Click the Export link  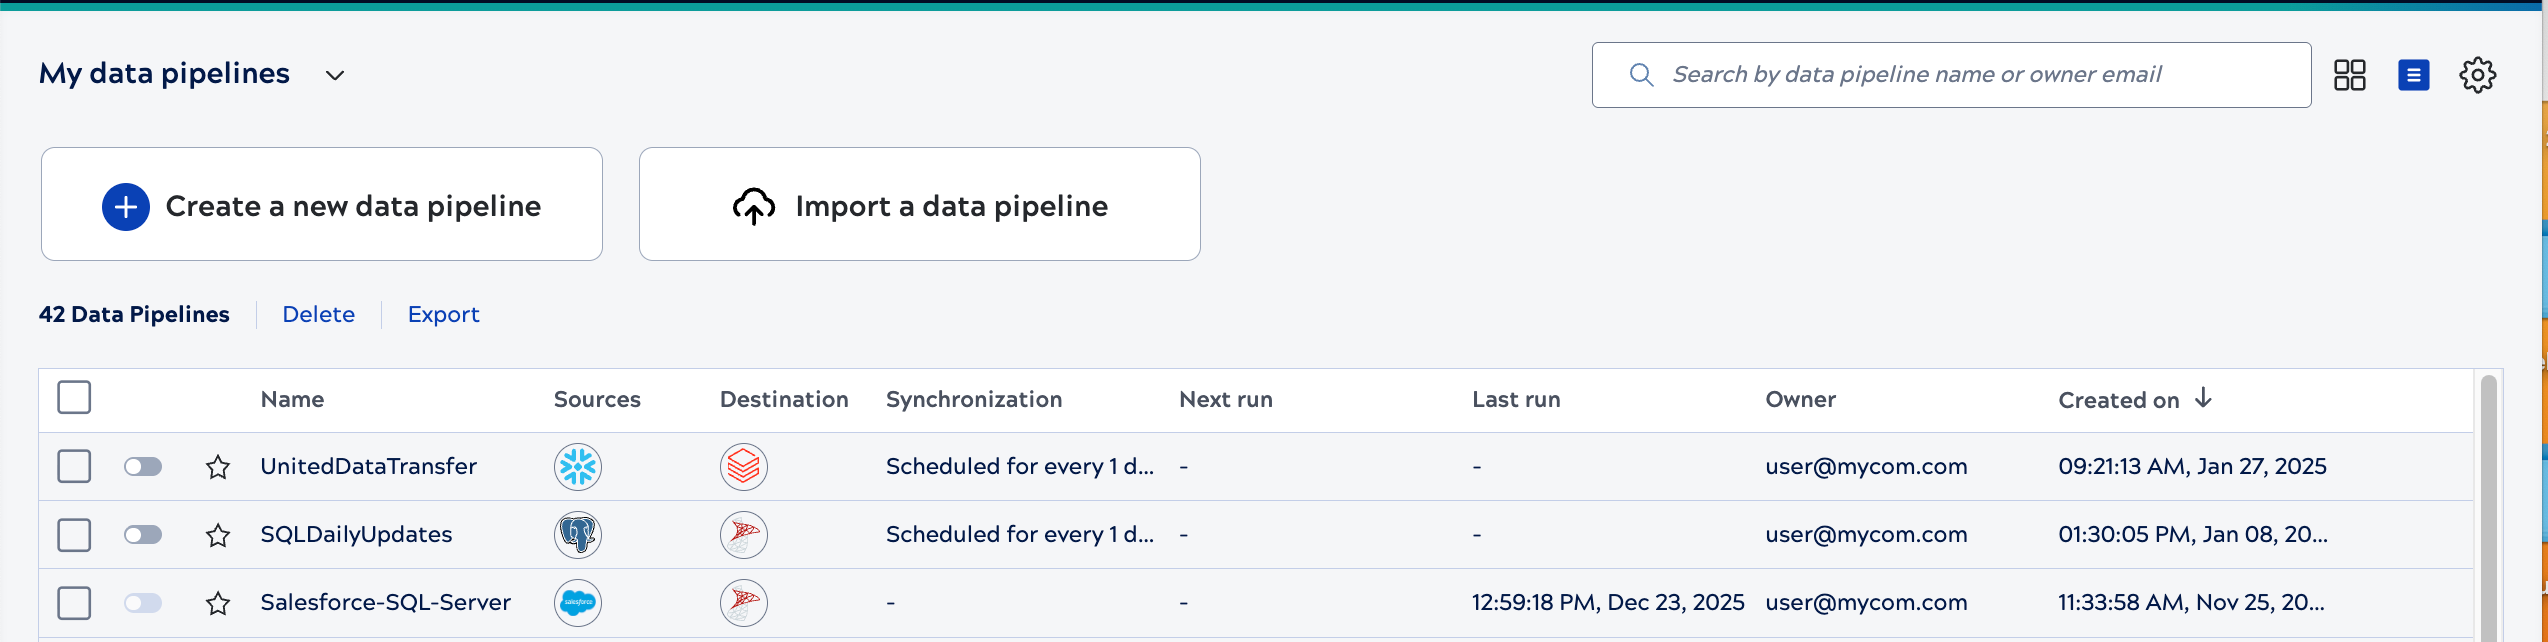tap(444, 314)
